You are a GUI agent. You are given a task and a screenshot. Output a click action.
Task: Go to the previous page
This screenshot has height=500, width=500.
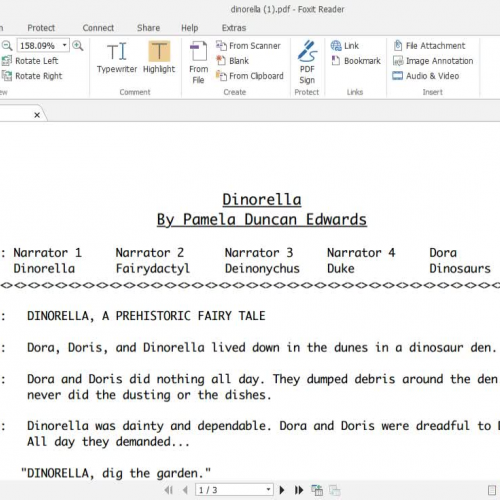185,490
